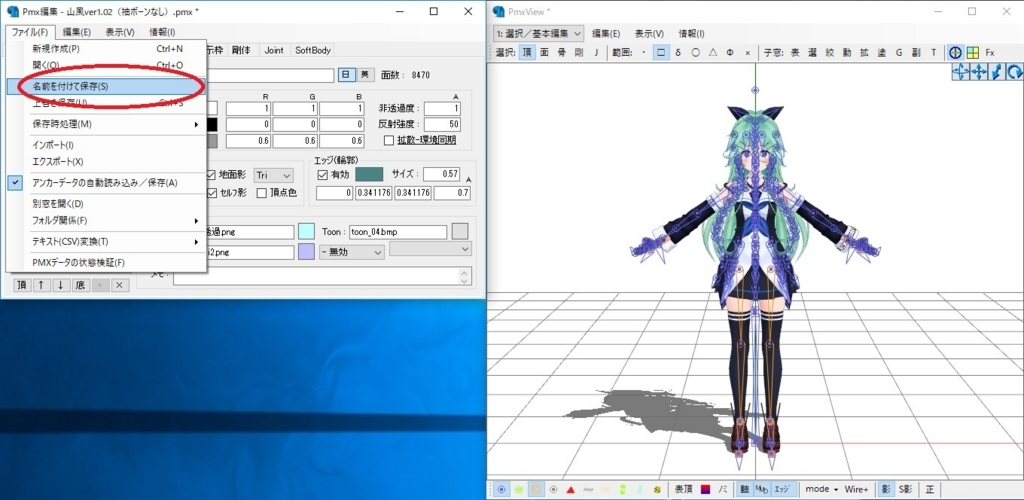The height and width of the screenshot is (500, 1024).
Task: Select face (面) selection mode in PmxView
Action: pyautogui.click(x=543, y=53)
